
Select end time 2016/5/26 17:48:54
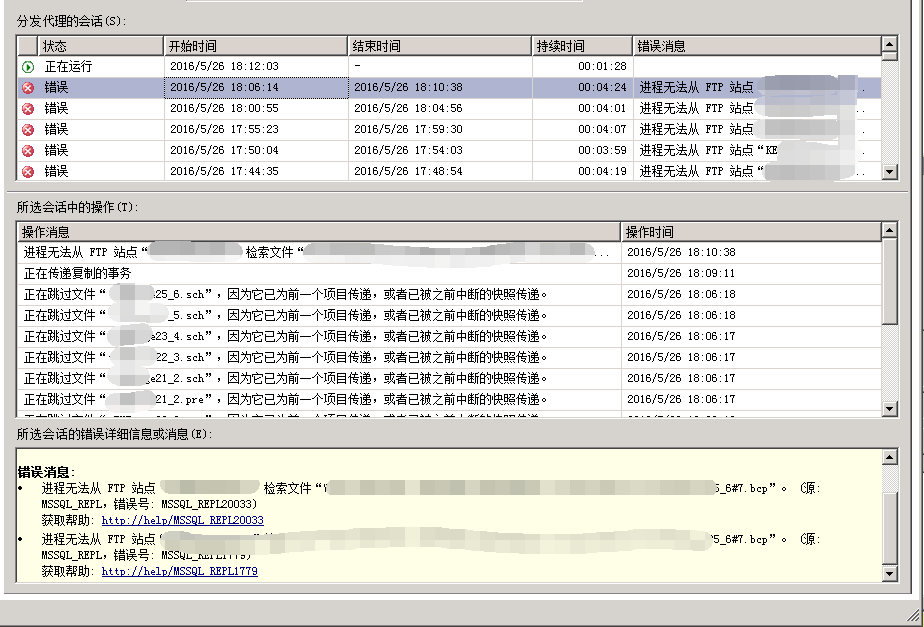click(x=408, y=171)
